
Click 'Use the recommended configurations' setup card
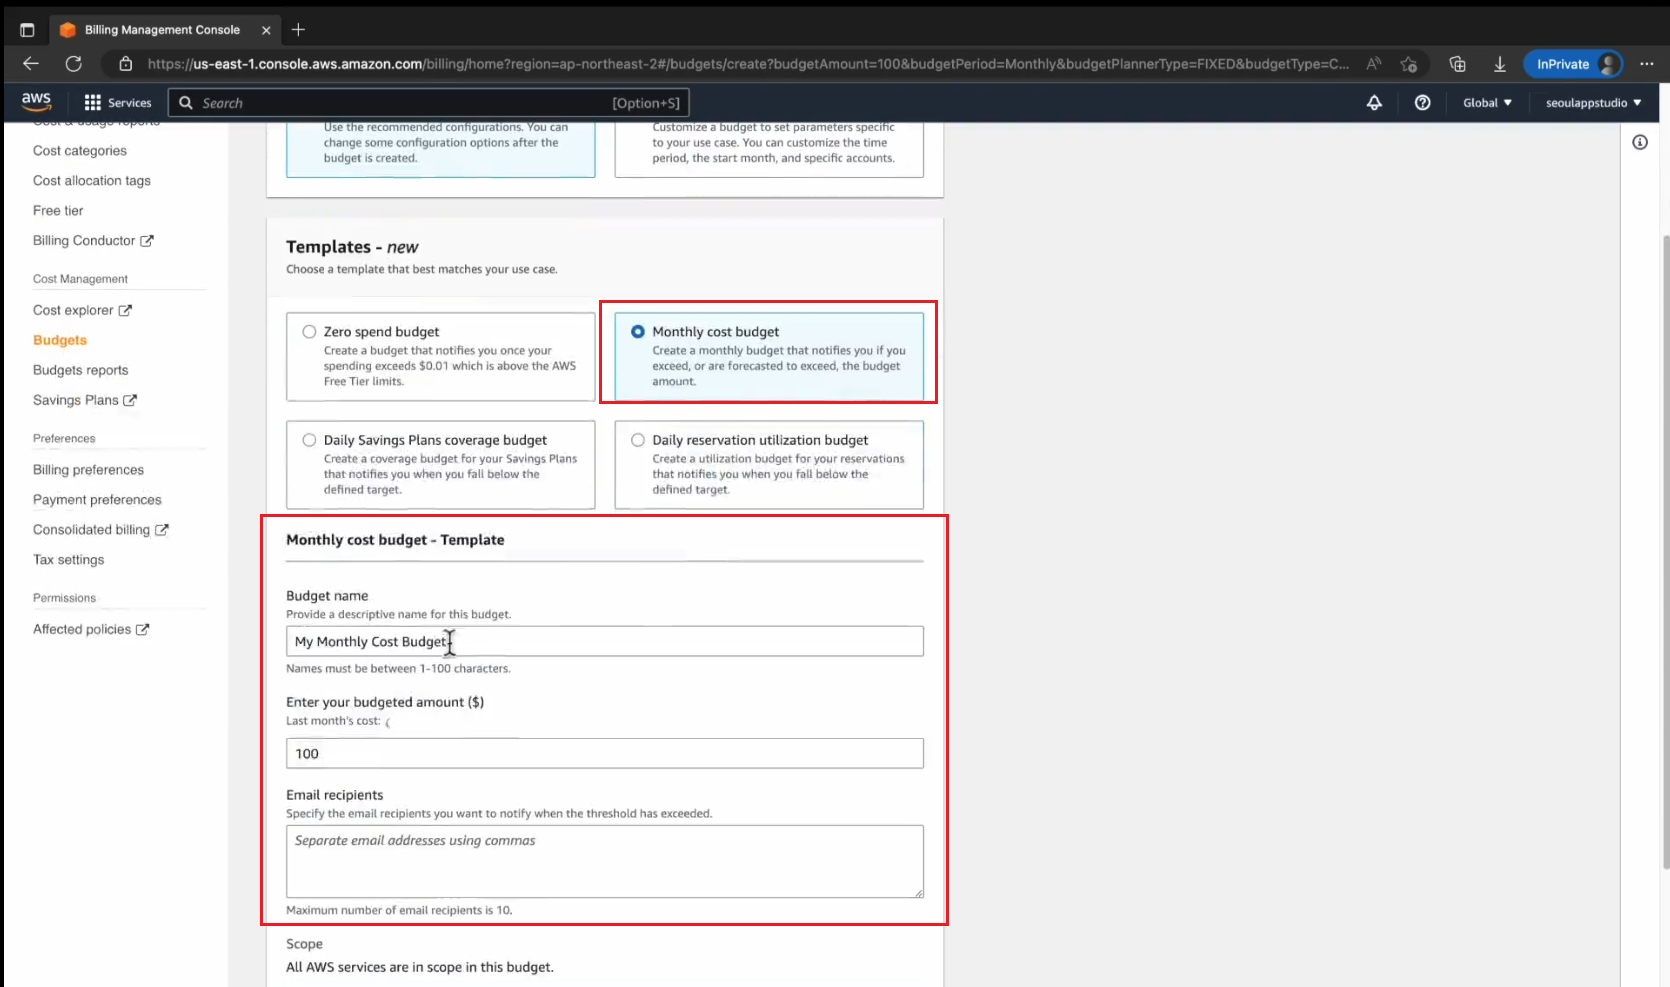(441, 149)
